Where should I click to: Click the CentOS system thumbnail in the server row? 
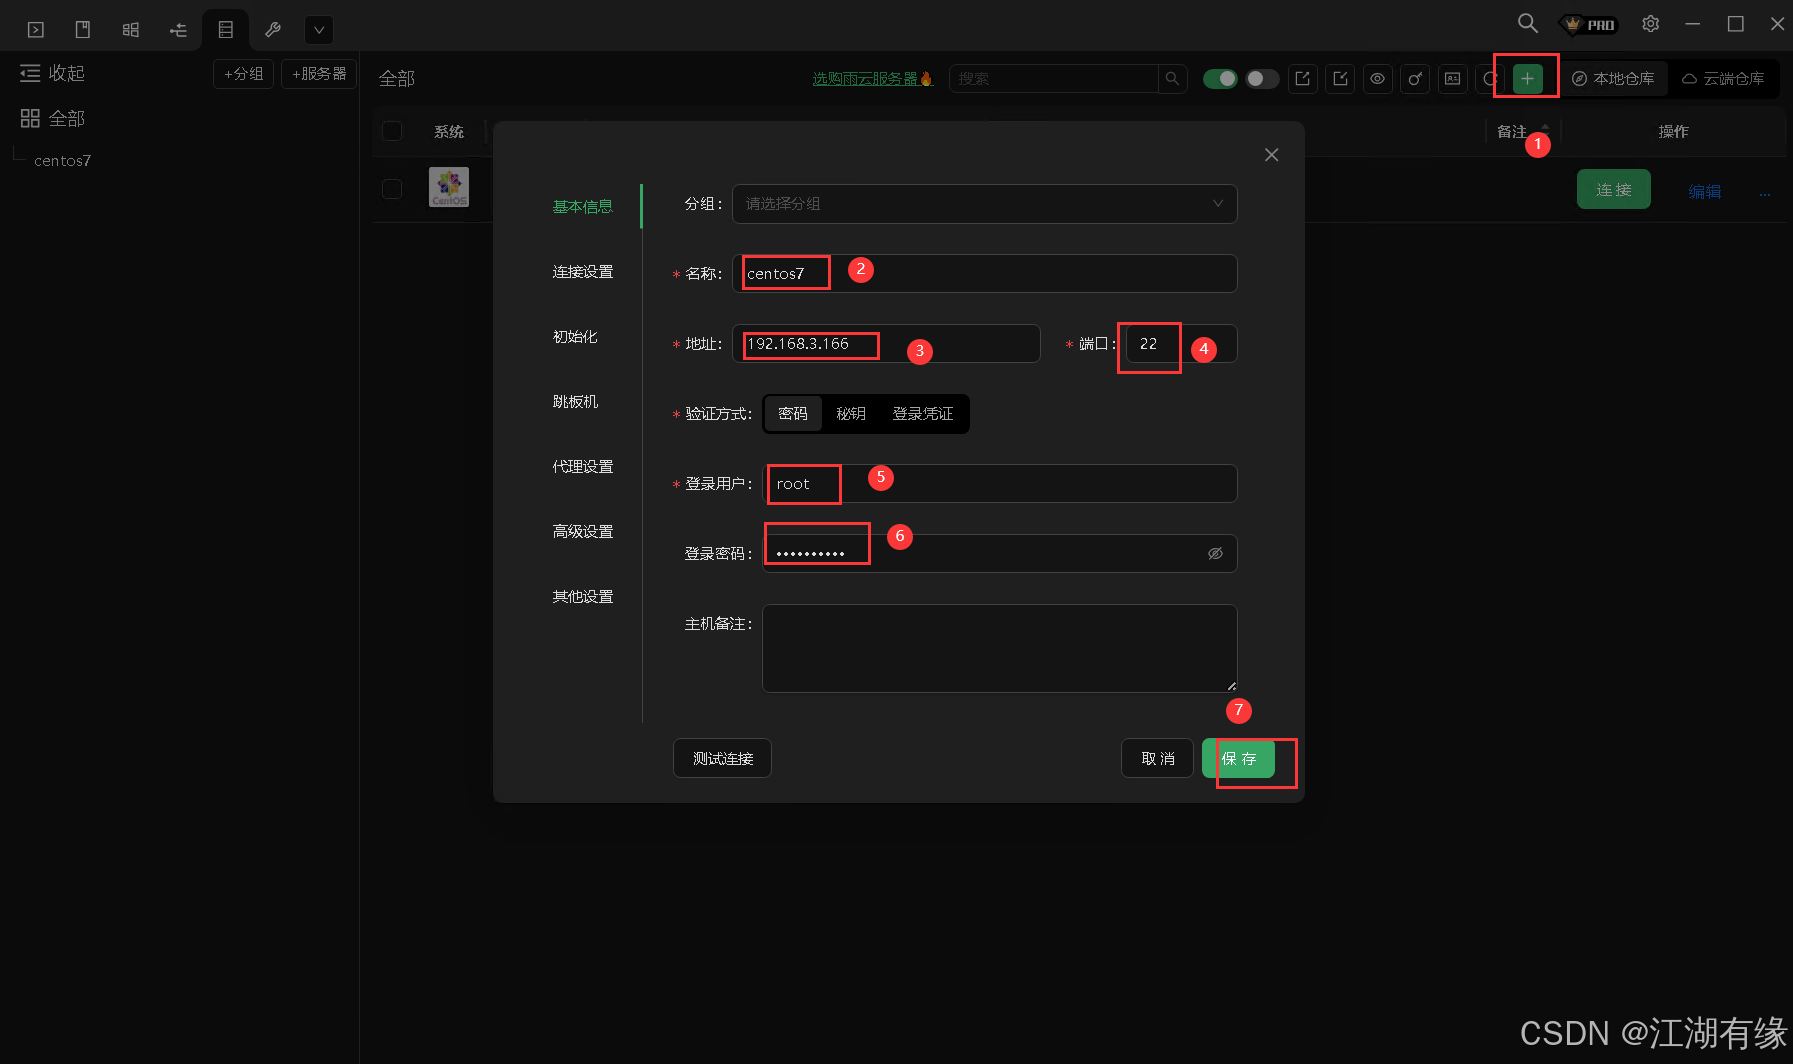pyautogui.click(x=449, y=187)
